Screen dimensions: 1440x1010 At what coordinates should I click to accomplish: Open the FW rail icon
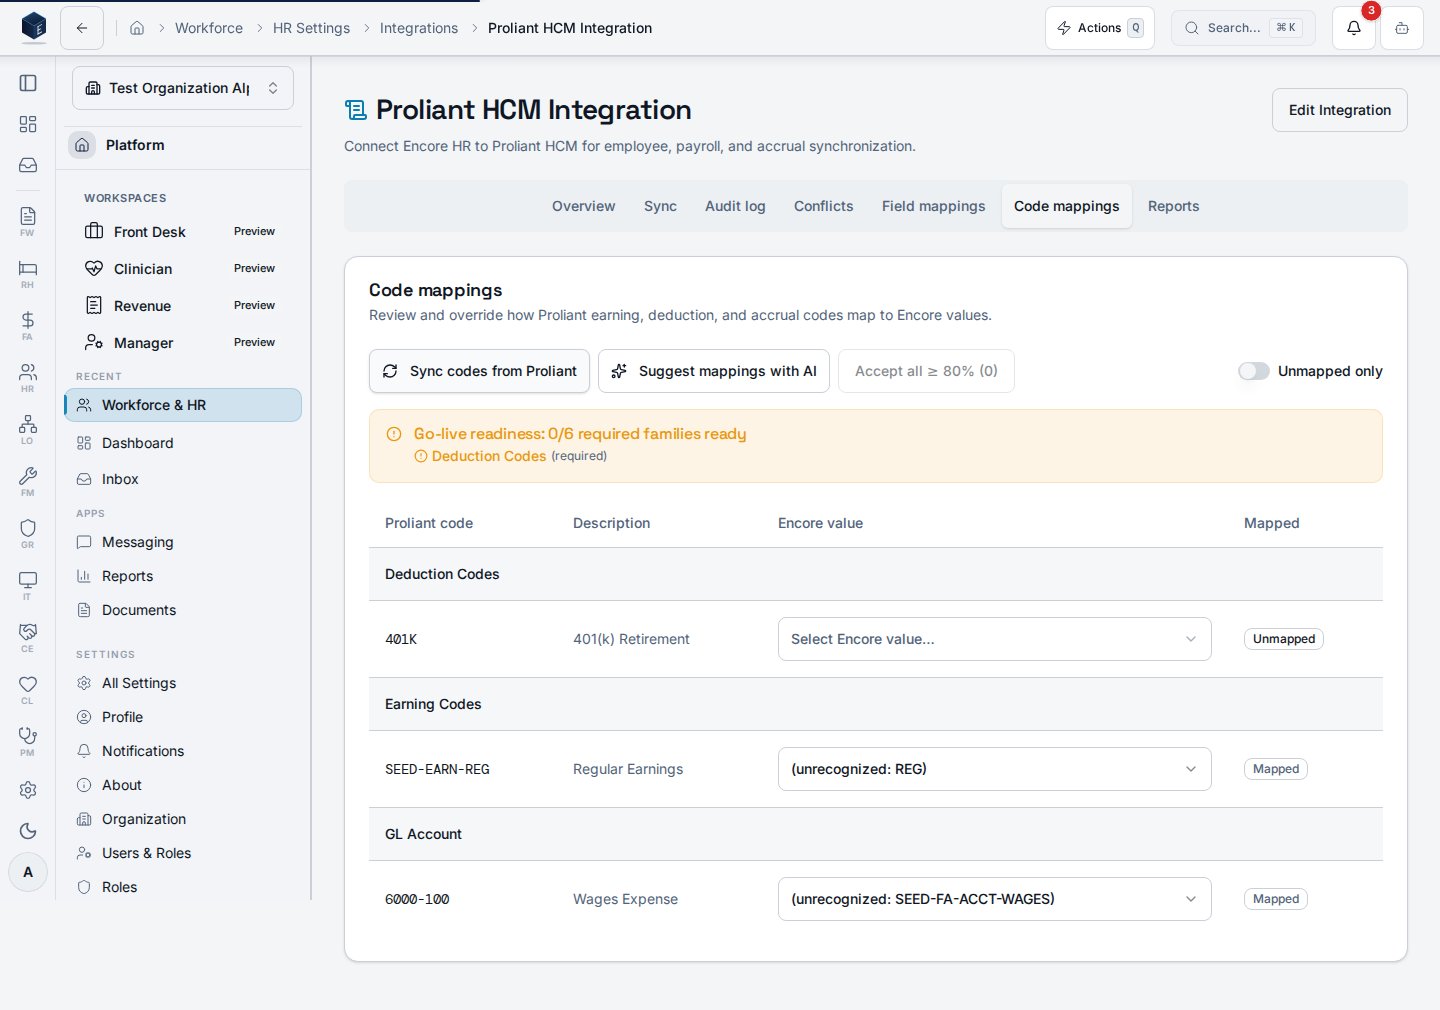click(x=28, y=221)
